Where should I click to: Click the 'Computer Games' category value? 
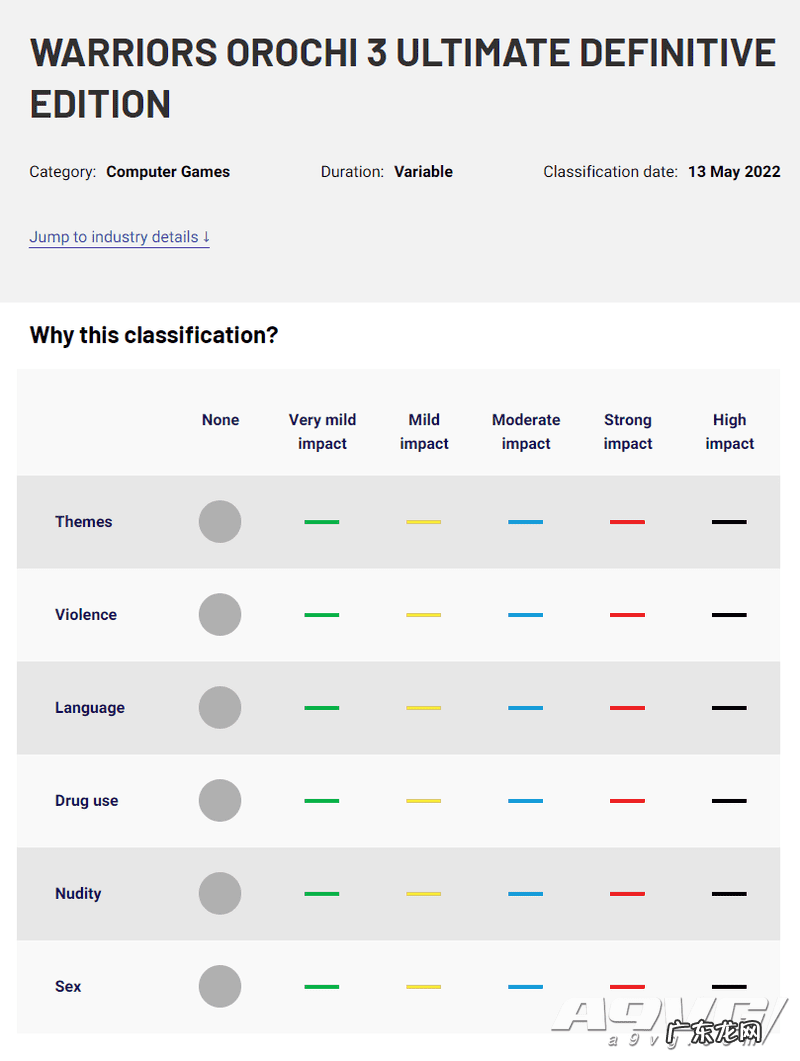coord(168,172)
